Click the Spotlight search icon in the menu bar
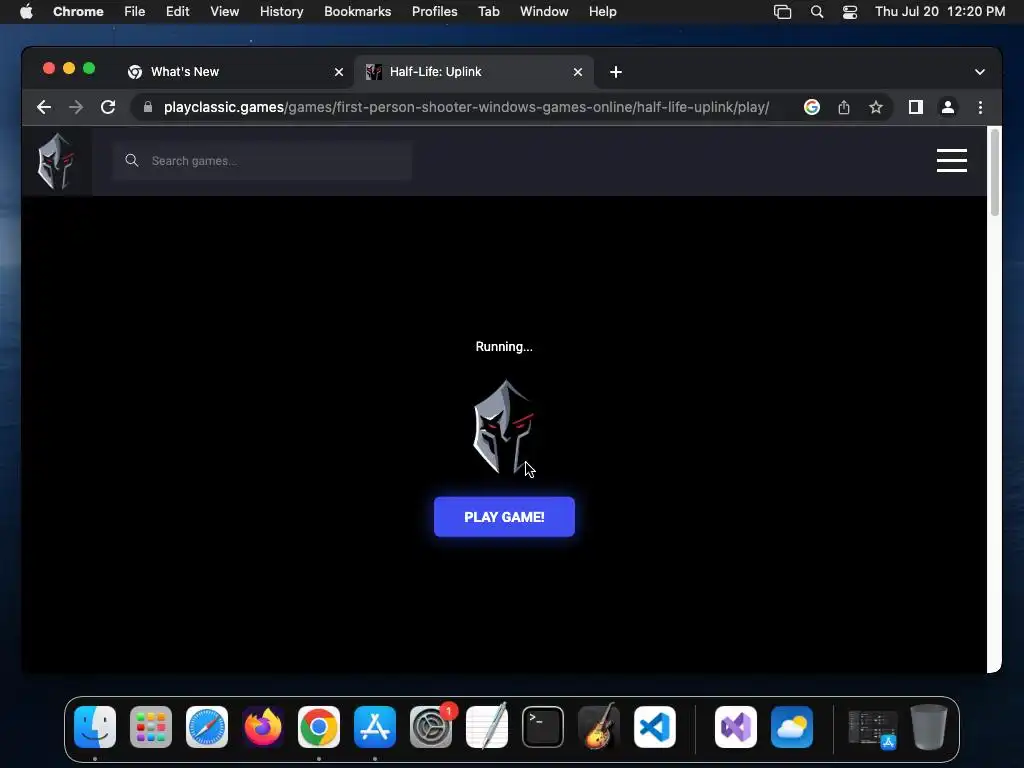The height and width of the screenshot is (768, 1024). point(816,12)
